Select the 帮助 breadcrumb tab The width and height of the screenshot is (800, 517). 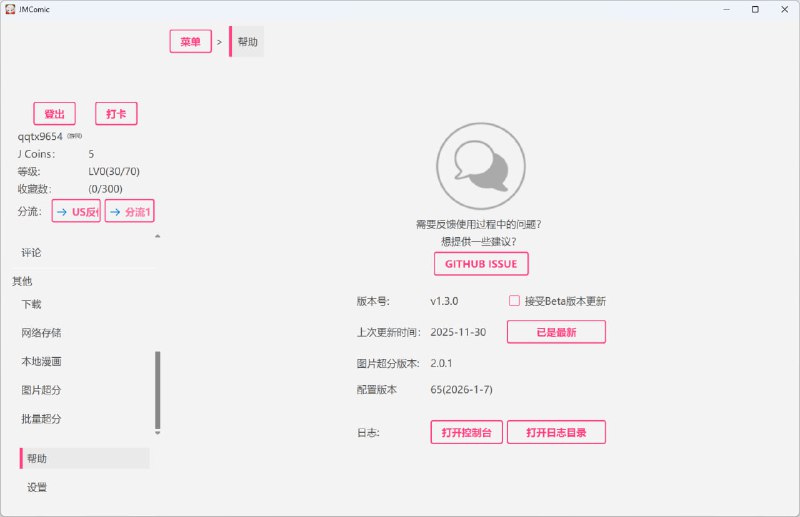[247, 41]
